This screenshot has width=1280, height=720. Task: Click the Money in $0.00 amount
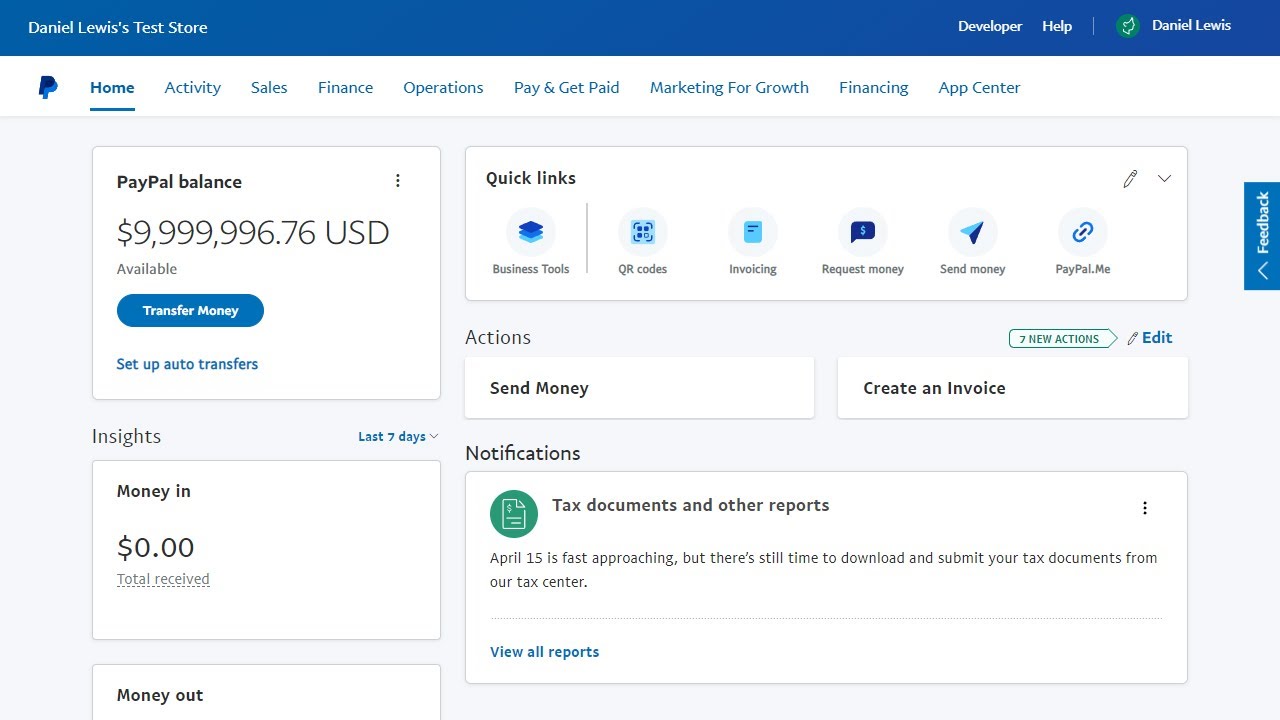point(155,547)
